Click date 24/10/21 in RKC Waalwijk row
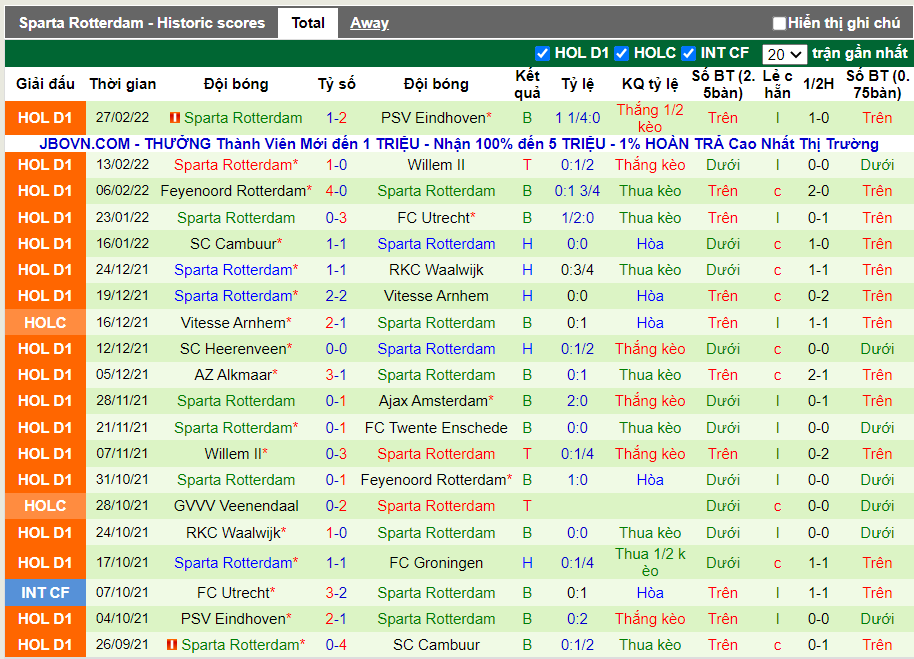Image resolution: width=914 pixels, height=659 pixels. tap(122, 533)
